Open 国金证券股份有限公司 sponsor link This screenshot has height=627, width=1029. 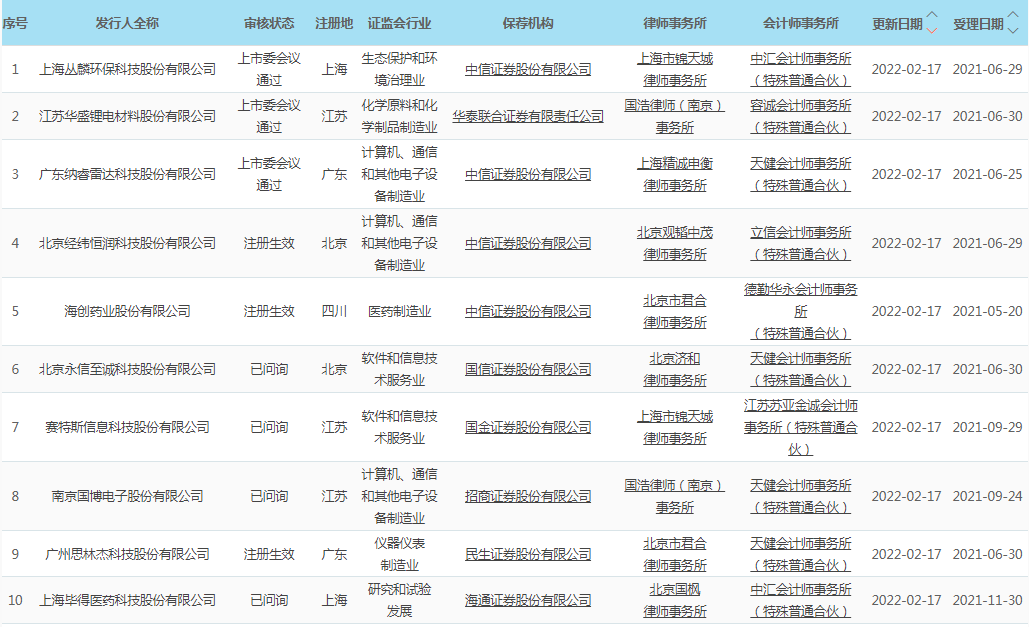pos(528,427)
